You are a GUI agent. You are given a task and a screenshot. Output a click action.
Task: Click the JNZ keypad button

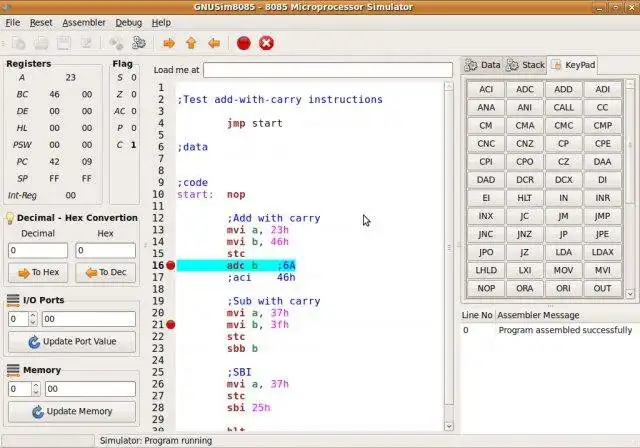click(524, 234)
